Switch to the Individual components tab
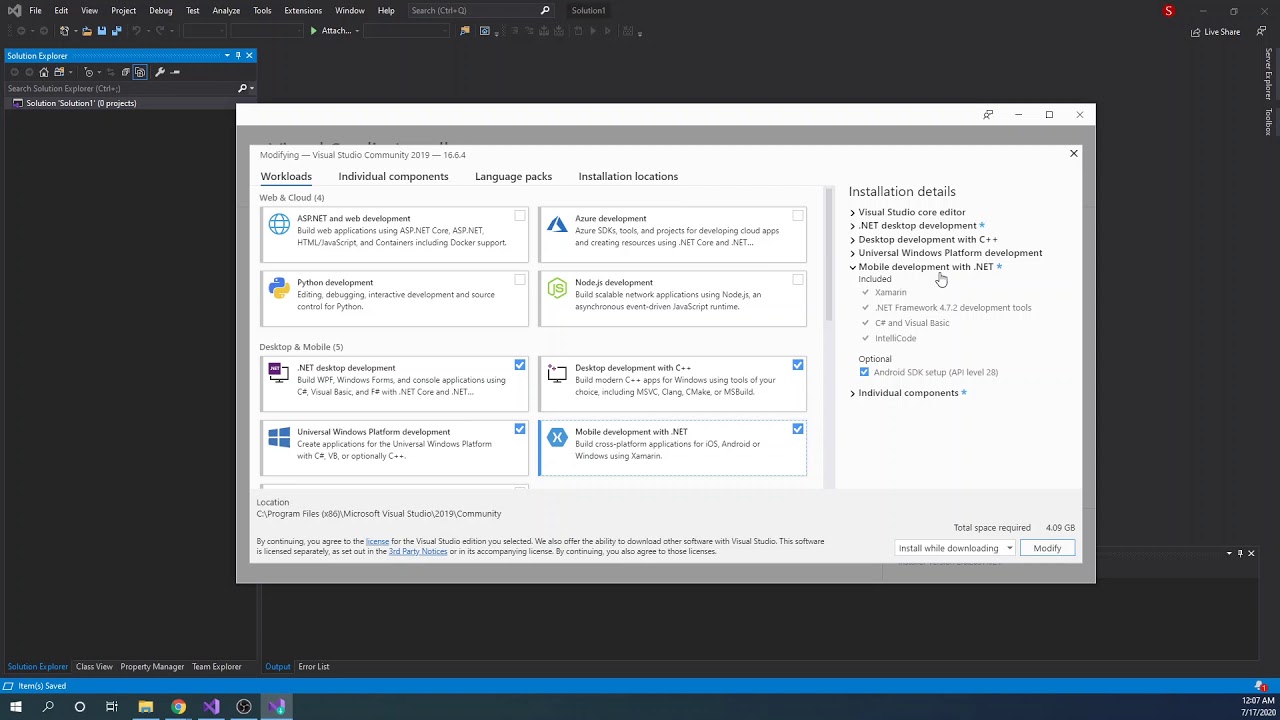This screenshot has width=1280, height=720. [x=393, y=176]
